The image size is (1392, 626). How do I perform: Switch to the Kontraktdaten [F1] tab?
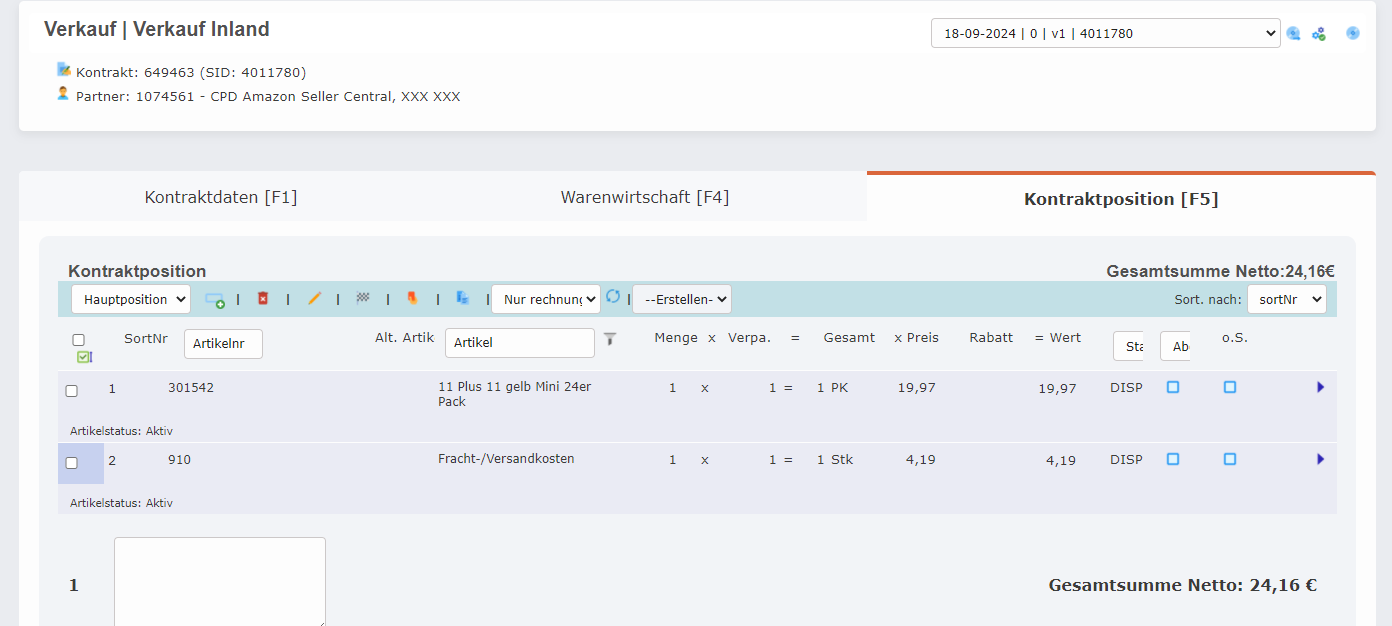(x=221, y=197)
